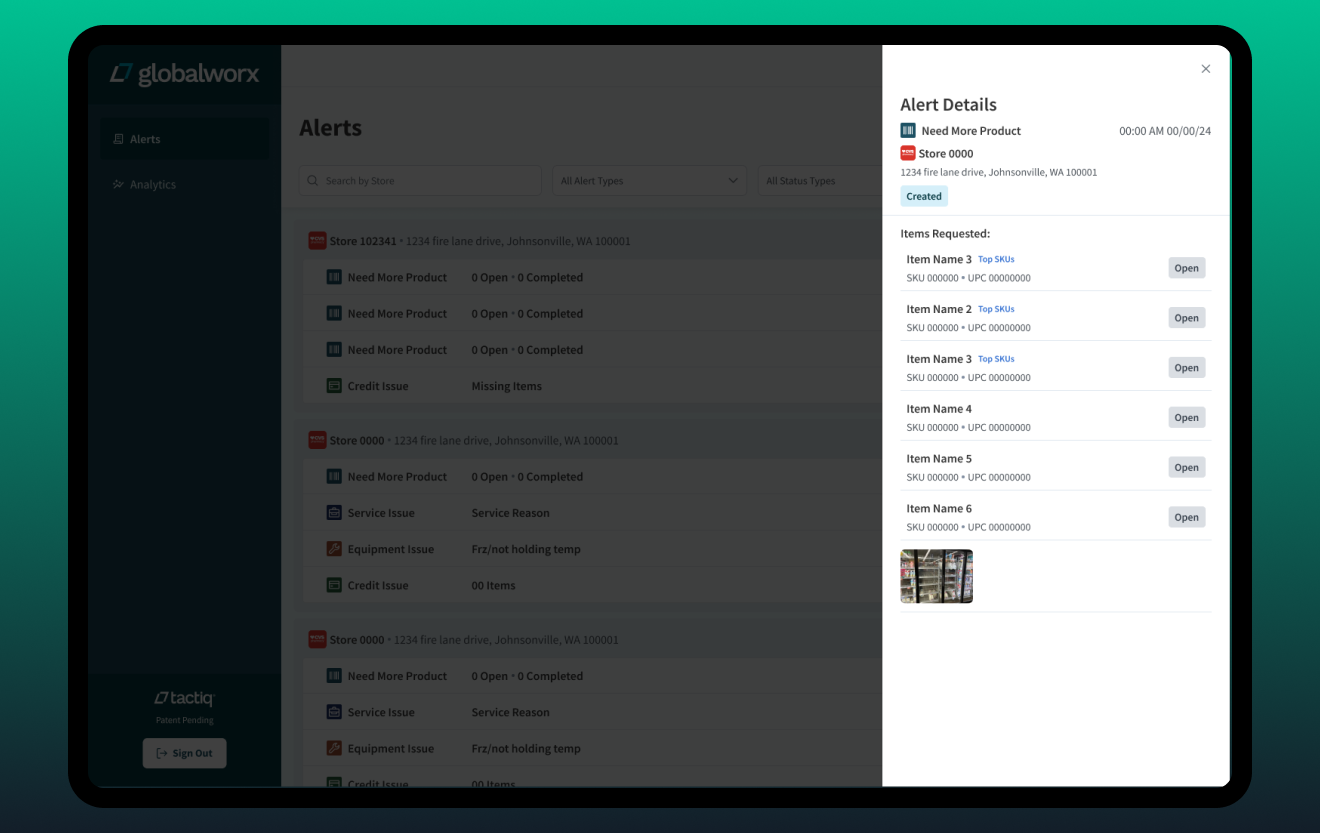Open the Analytics sidebar section

coord(184,184)
